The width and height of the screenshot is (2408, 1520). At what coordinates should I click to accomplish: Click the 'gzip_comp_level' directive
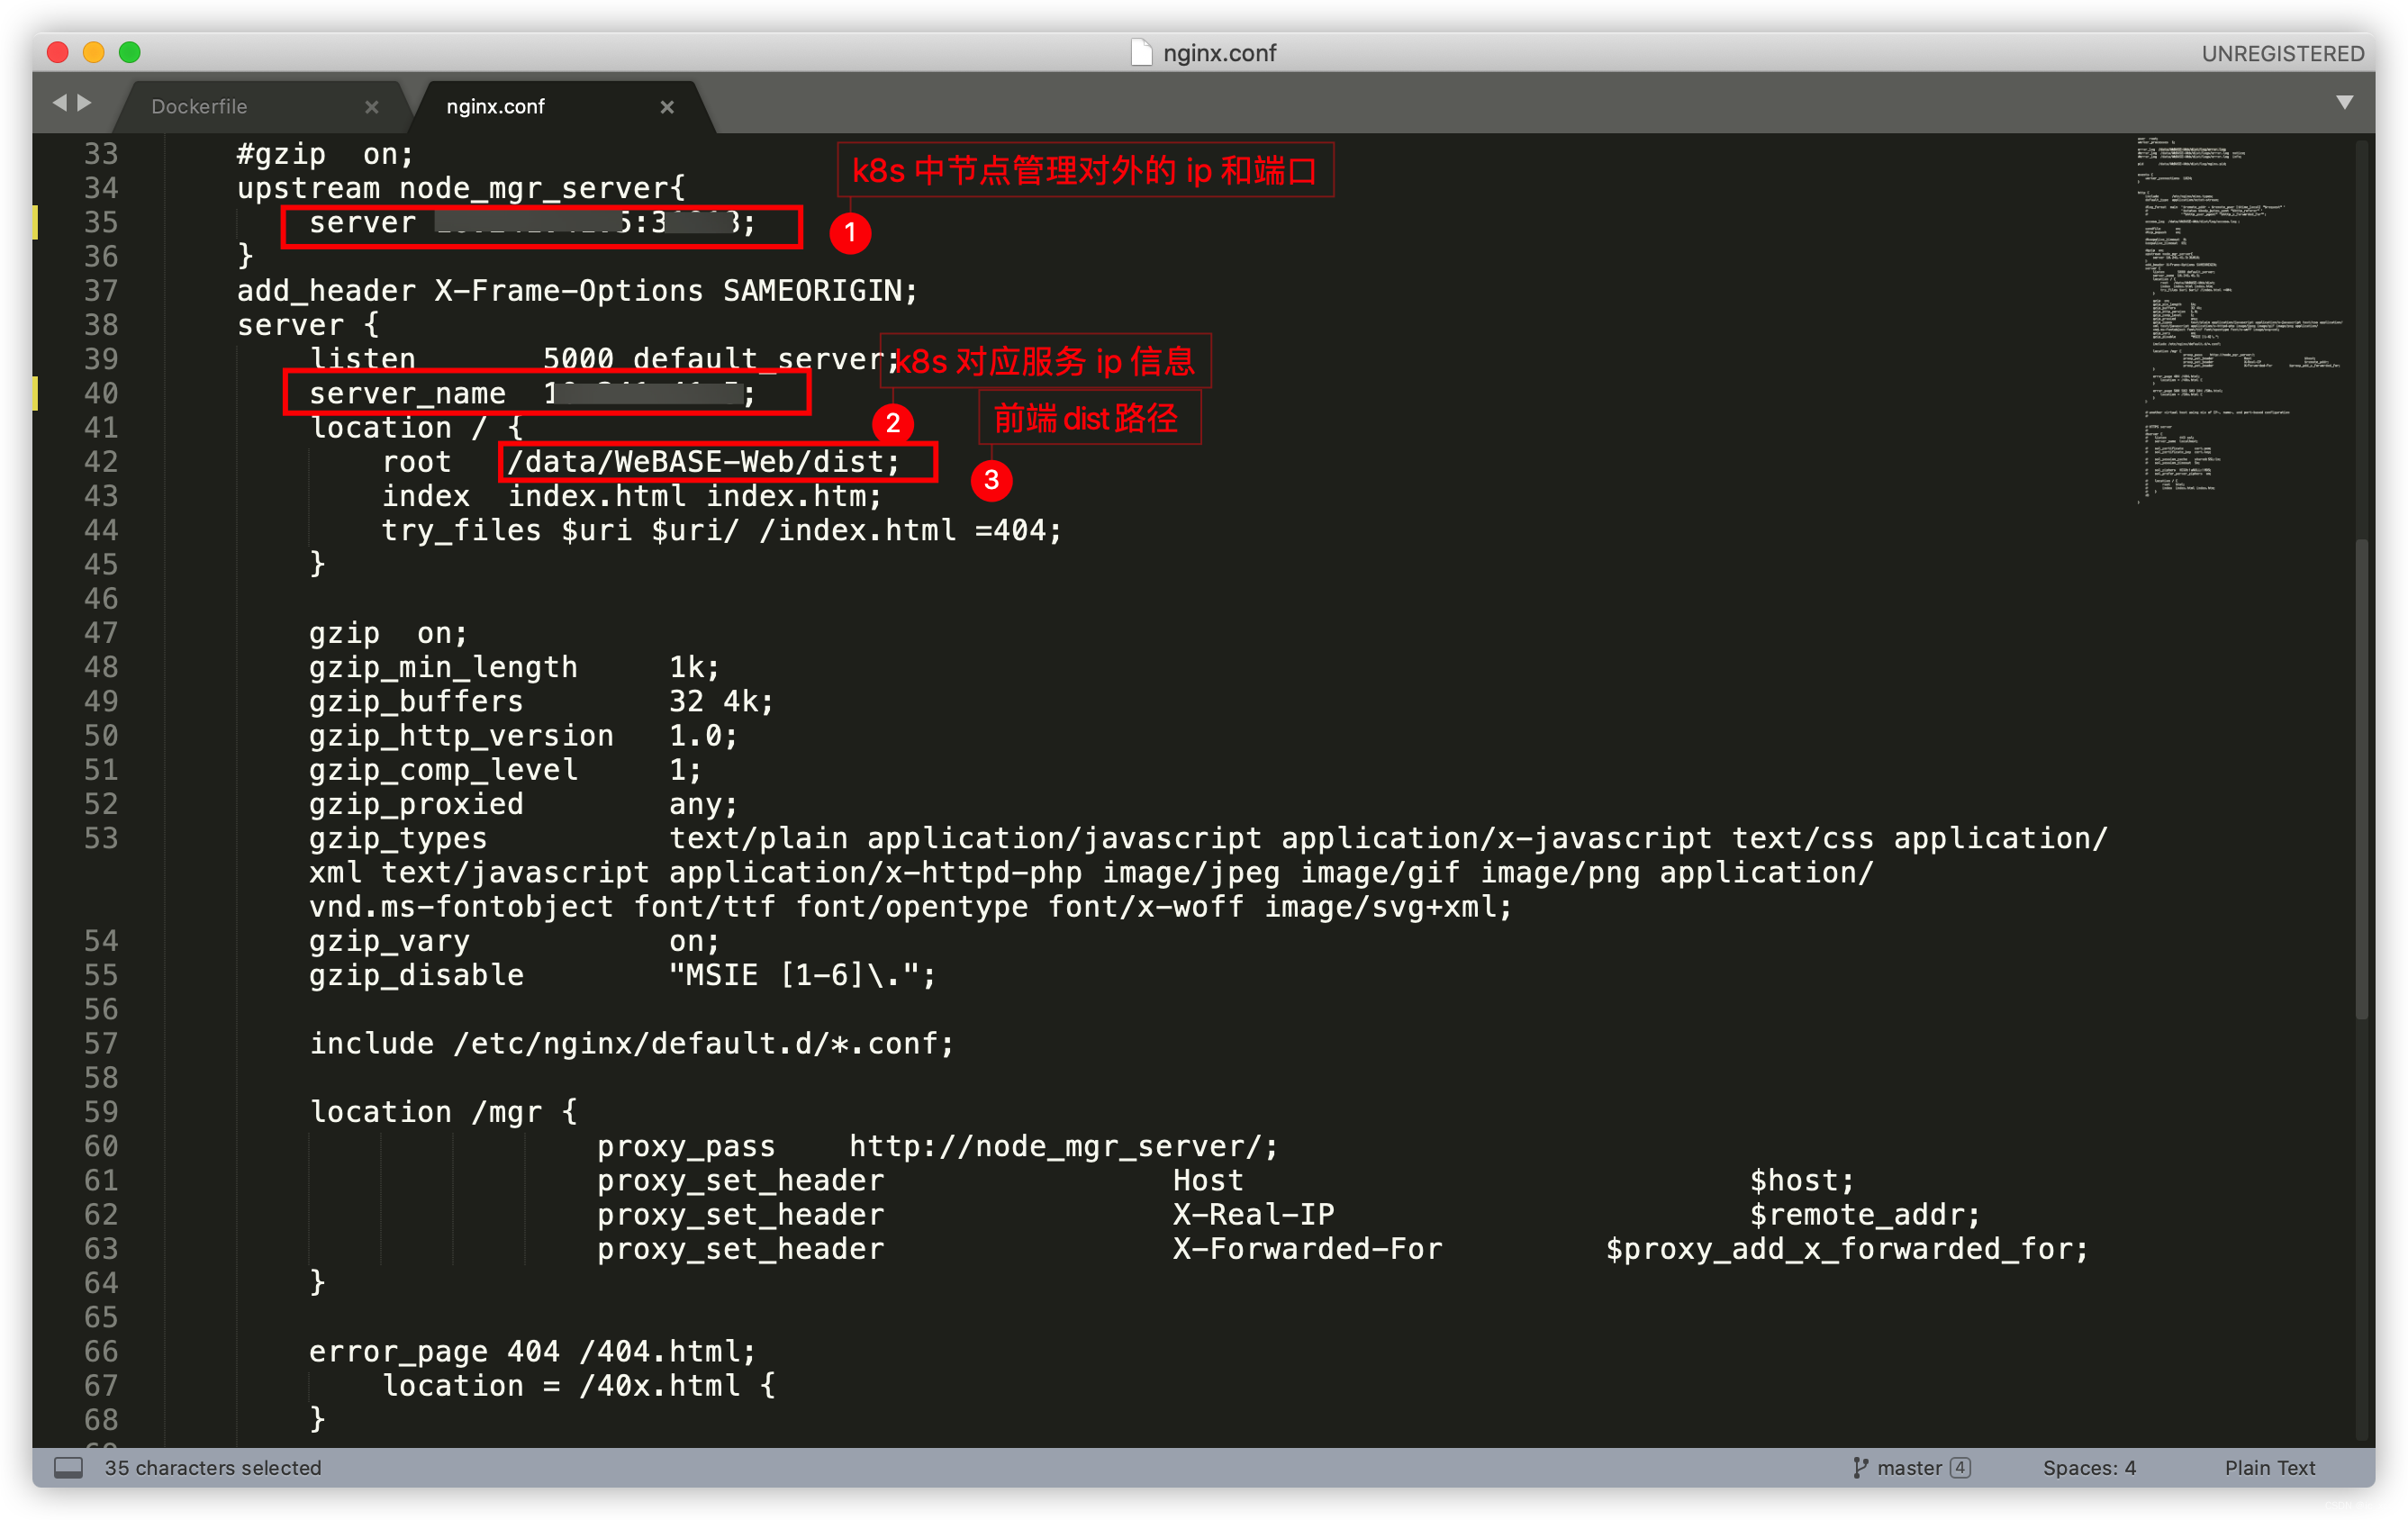[x=443, y=769]
